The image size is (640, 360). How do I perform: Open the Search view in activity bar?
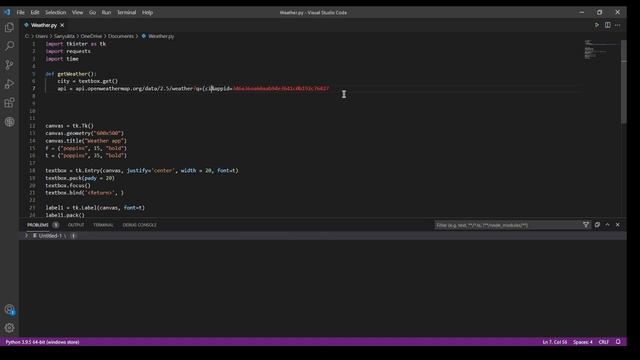[9, 46]
